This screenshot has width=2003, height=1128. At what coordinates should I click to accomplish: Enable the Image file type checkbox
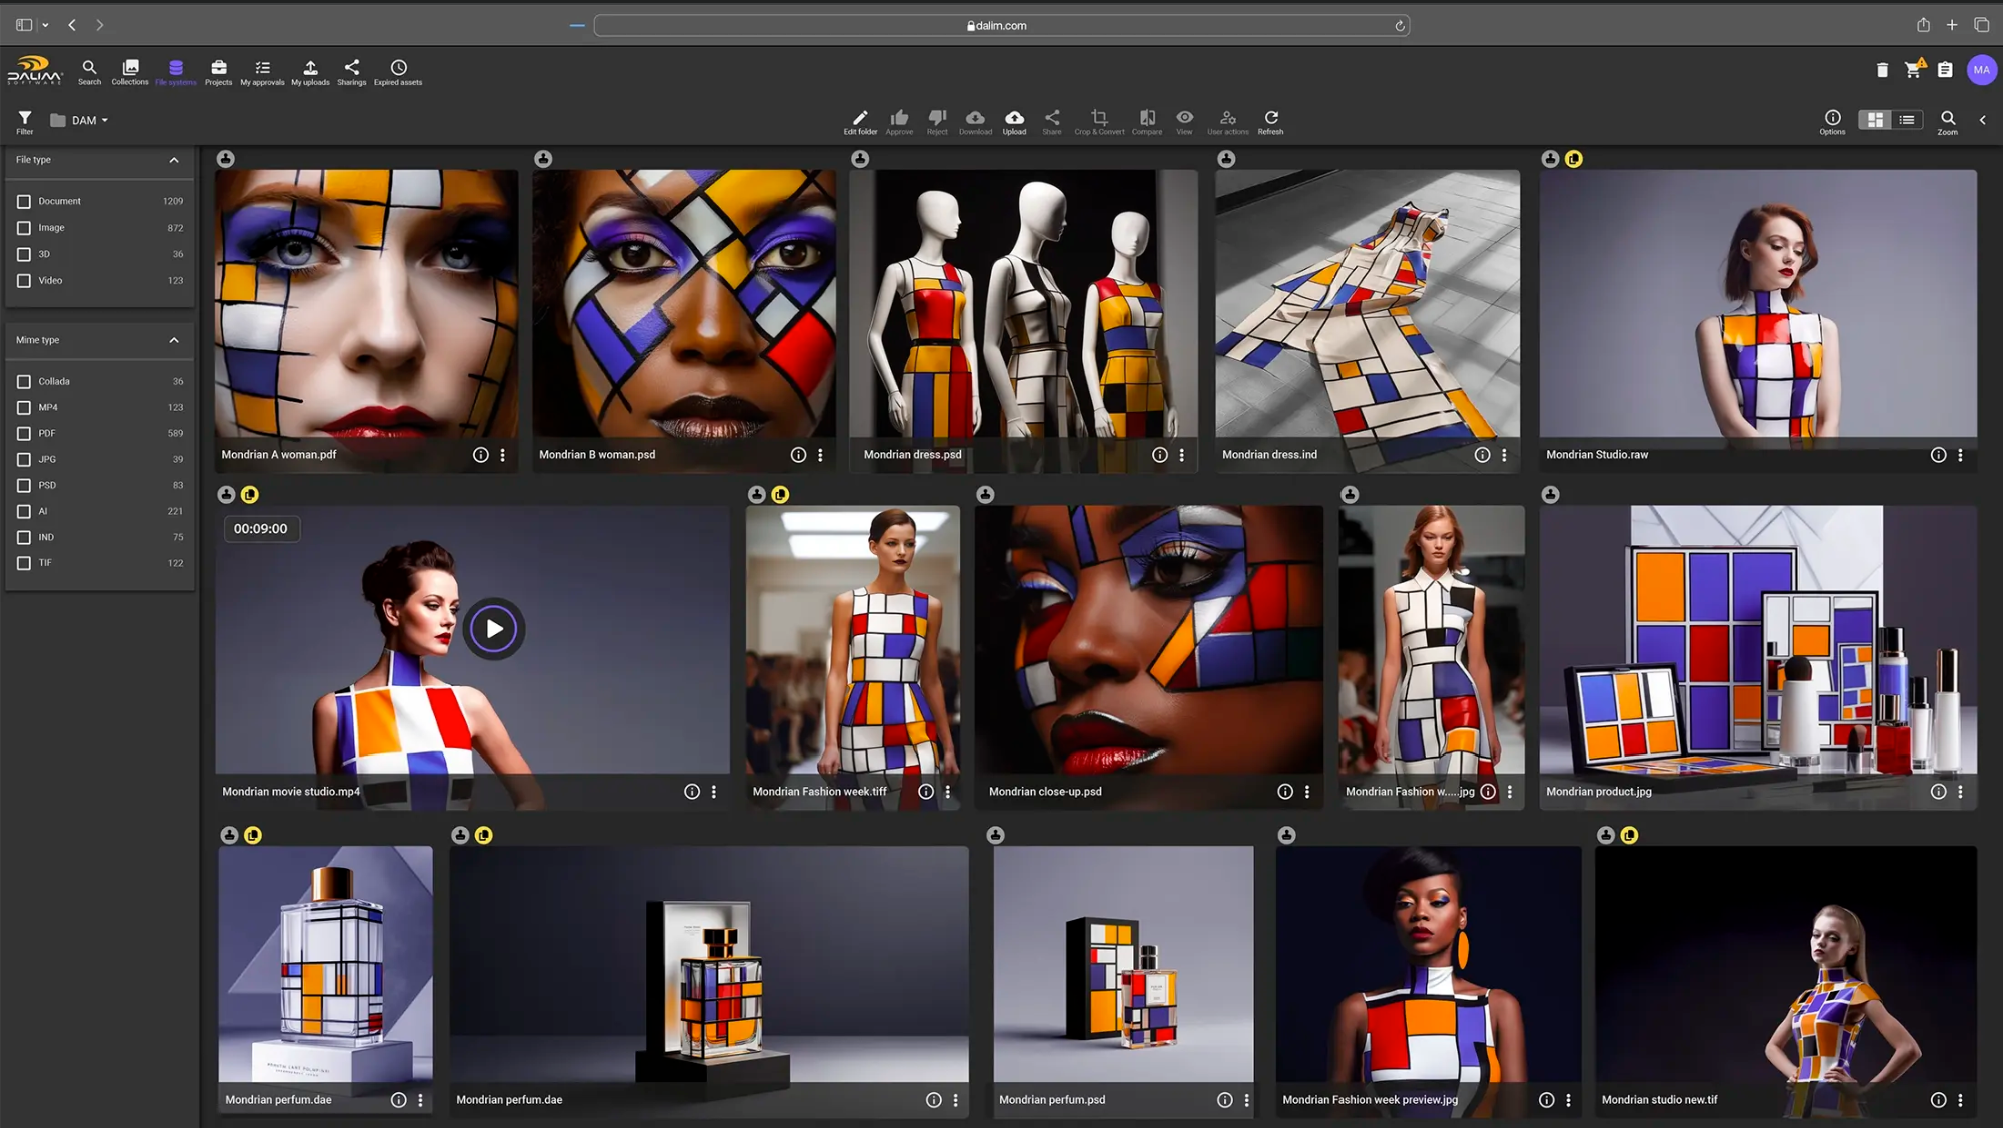click(24, 228)
